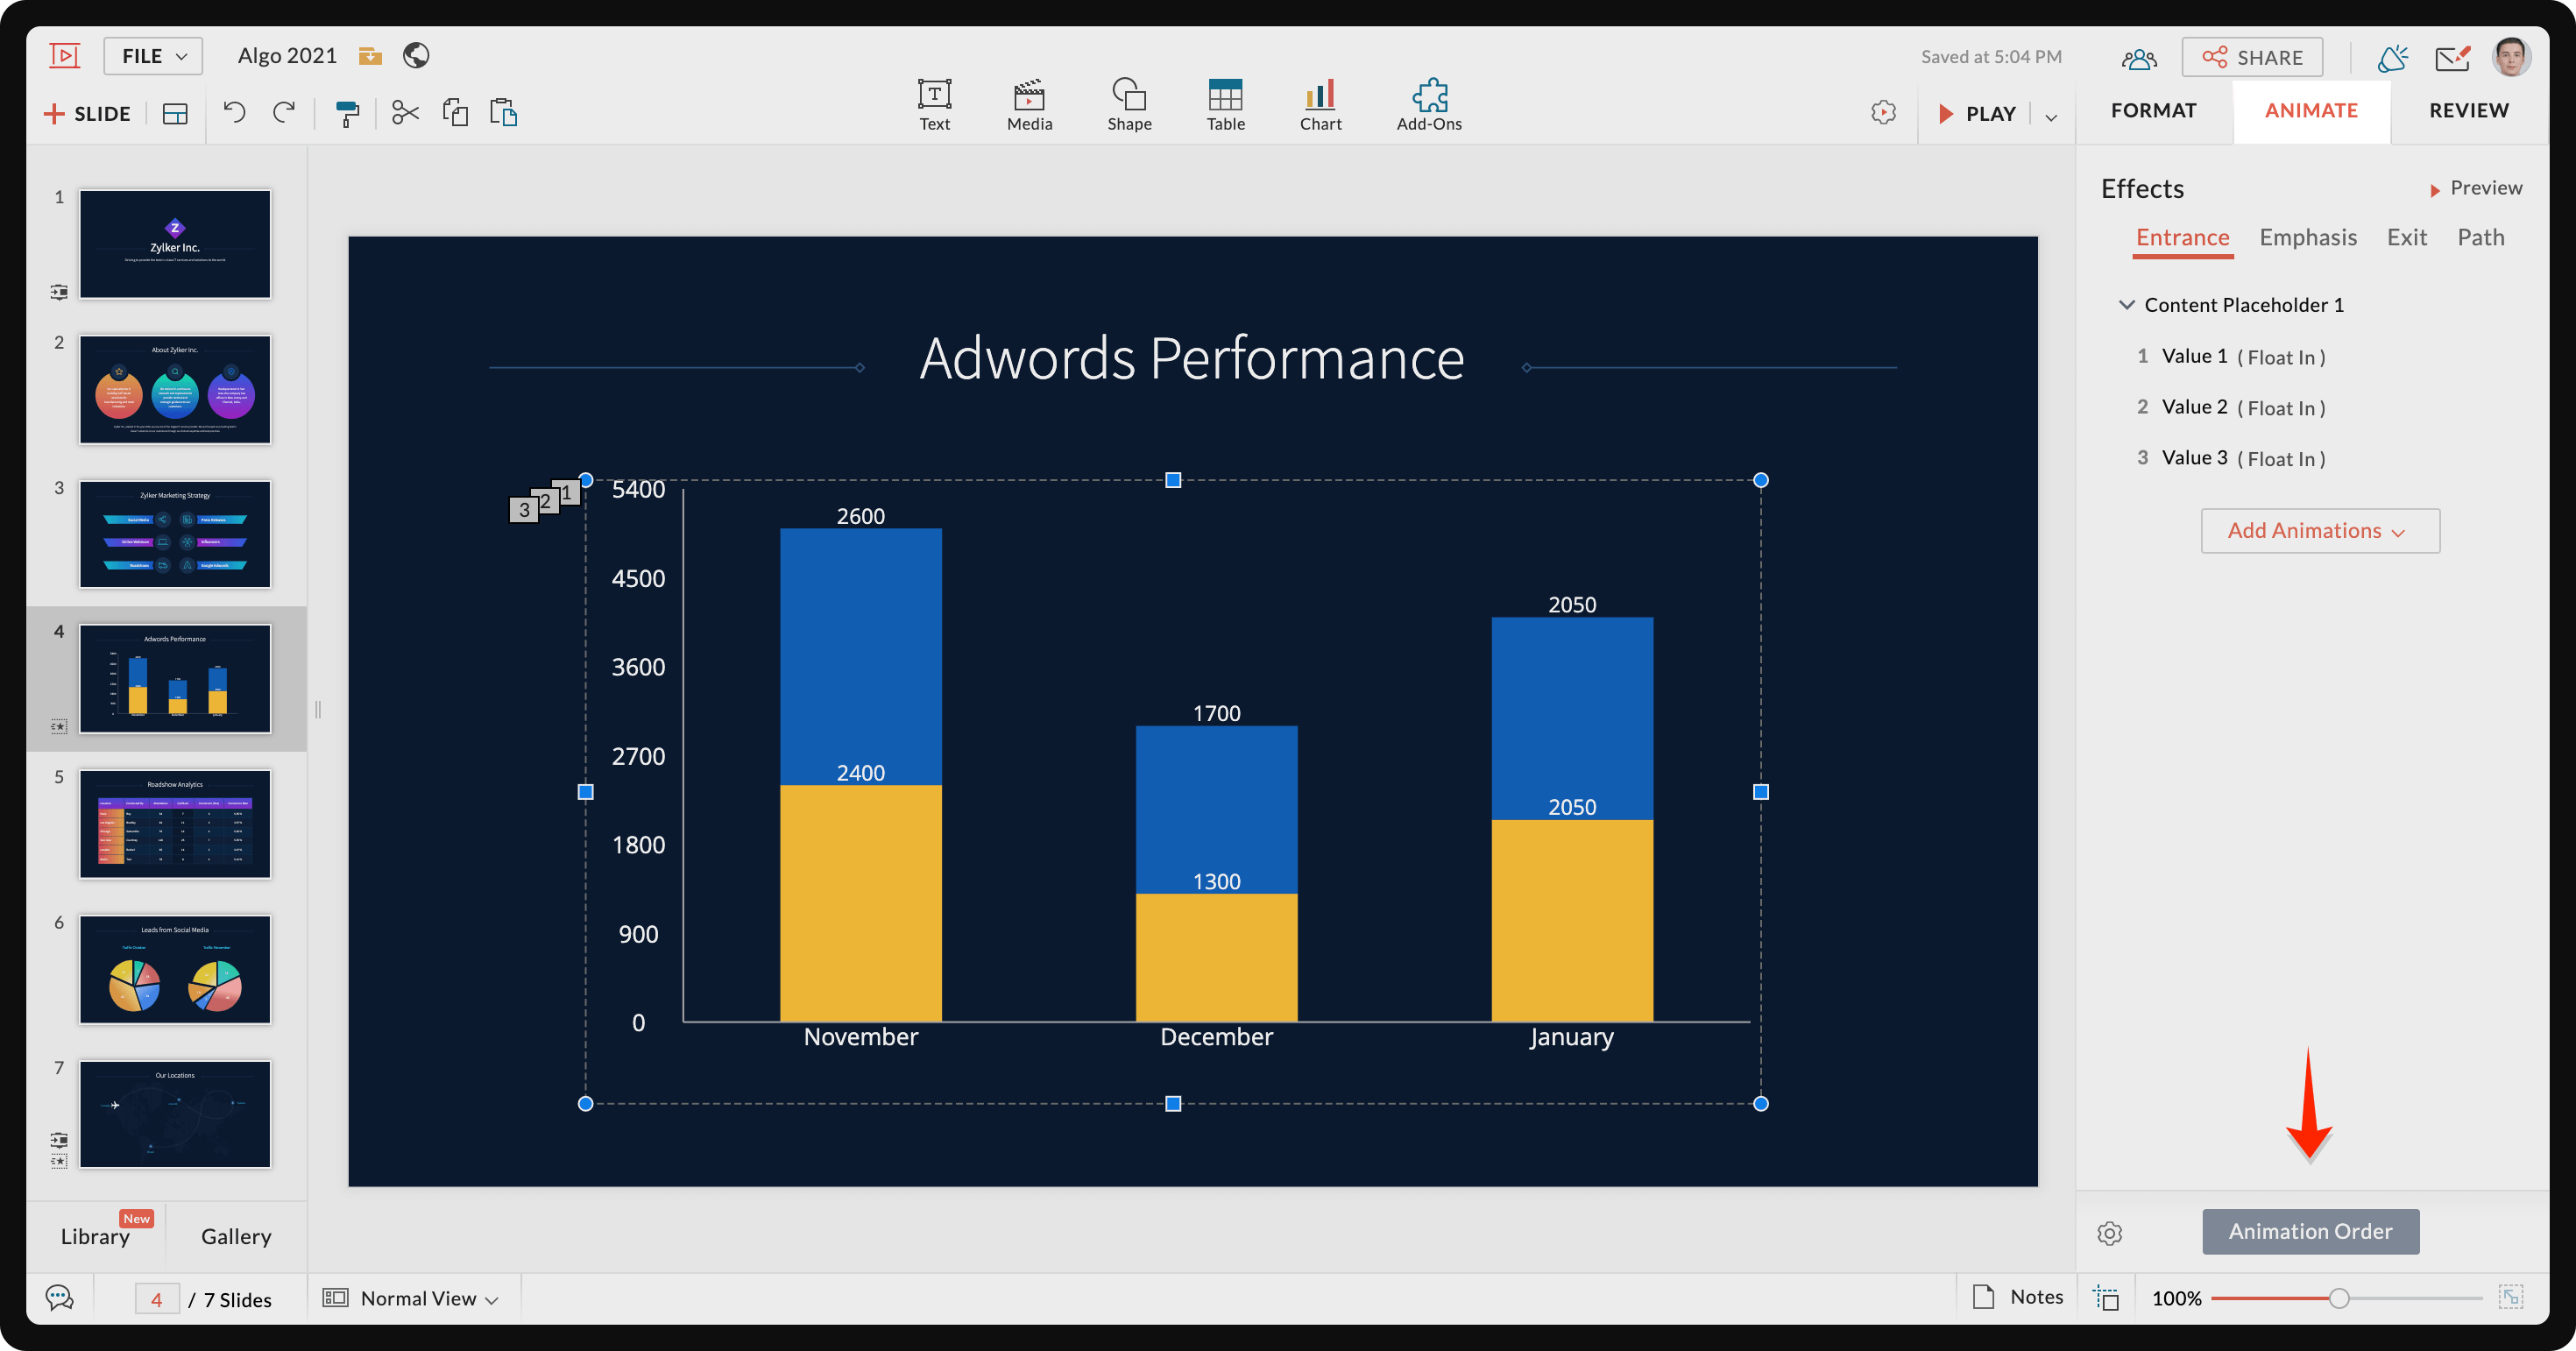The image size is (2576, 1351).
Task: Open the Add-Ons puzzle icon
Action: 1428,104
